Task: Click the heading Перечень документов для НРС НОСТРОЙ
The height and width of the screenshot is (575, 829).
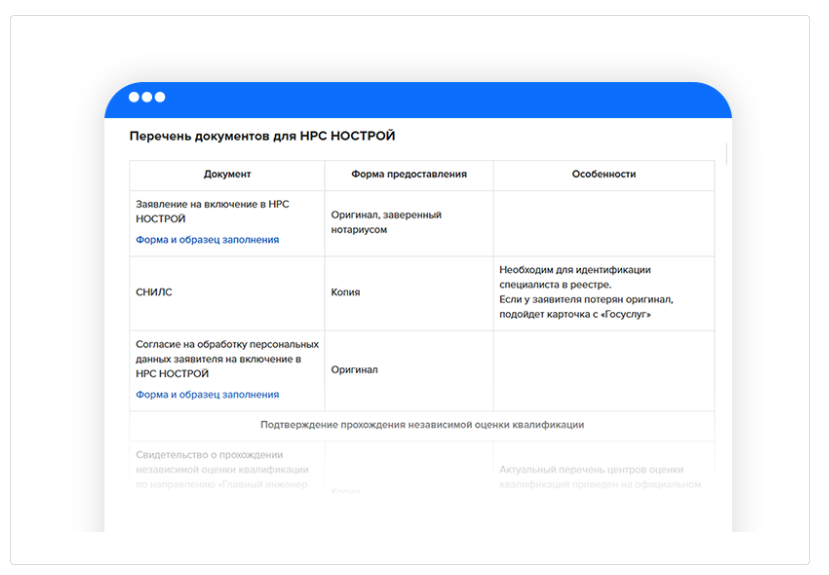Action: pos(262,136)
